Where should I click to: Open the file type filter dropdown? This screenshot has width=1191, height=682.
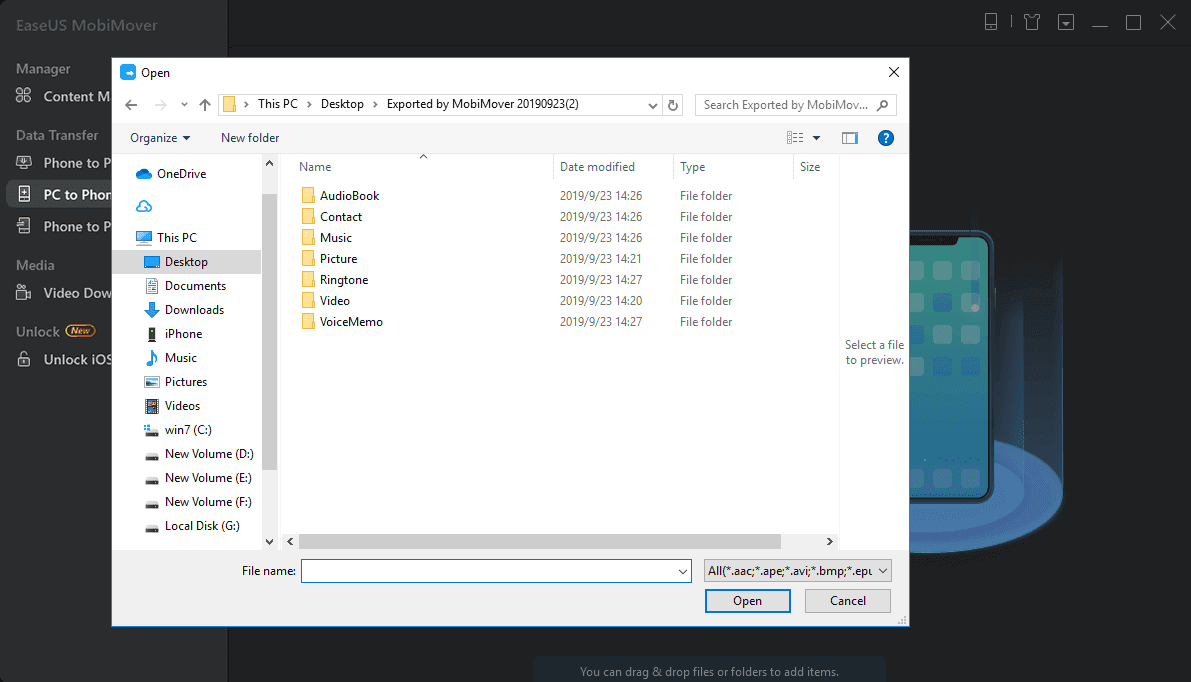tap(795, 569)
